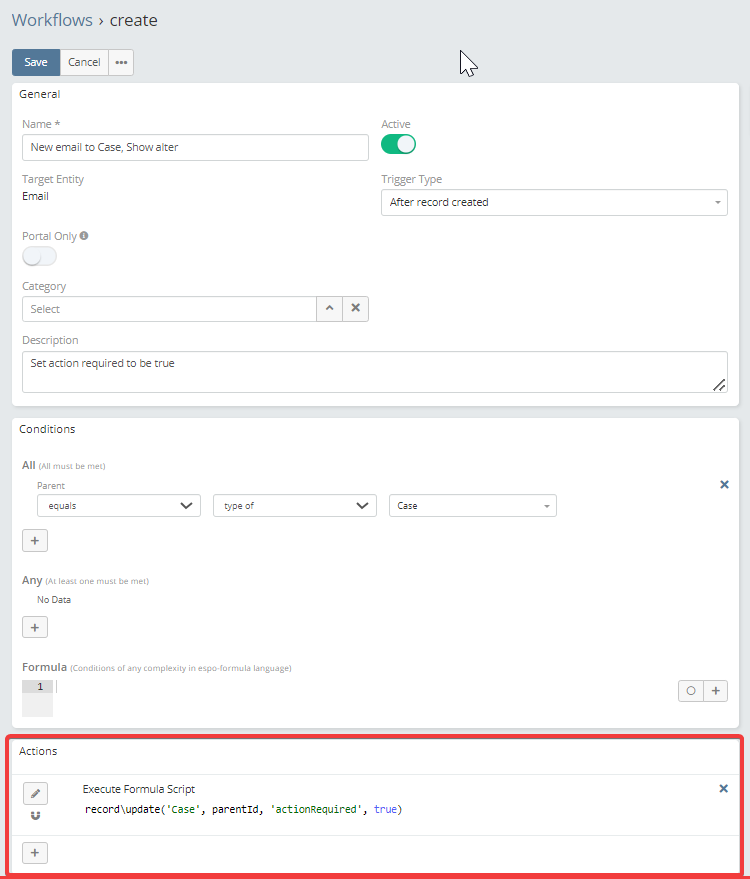This screenshot has height=879, width=750.
Task: Save the workflow
Action: tap(36, 62)
